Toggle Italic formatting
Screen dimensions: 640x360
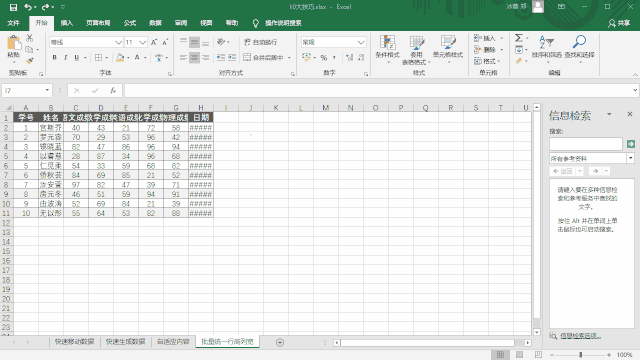tap(65, 58)
